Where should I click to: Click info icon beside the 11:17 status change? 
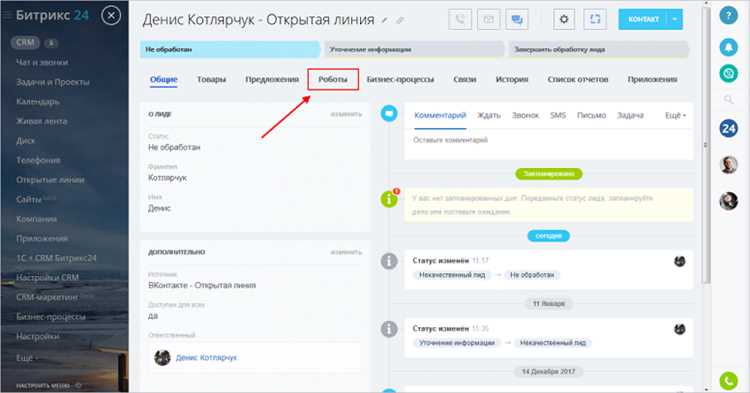[x=389, y=261]
